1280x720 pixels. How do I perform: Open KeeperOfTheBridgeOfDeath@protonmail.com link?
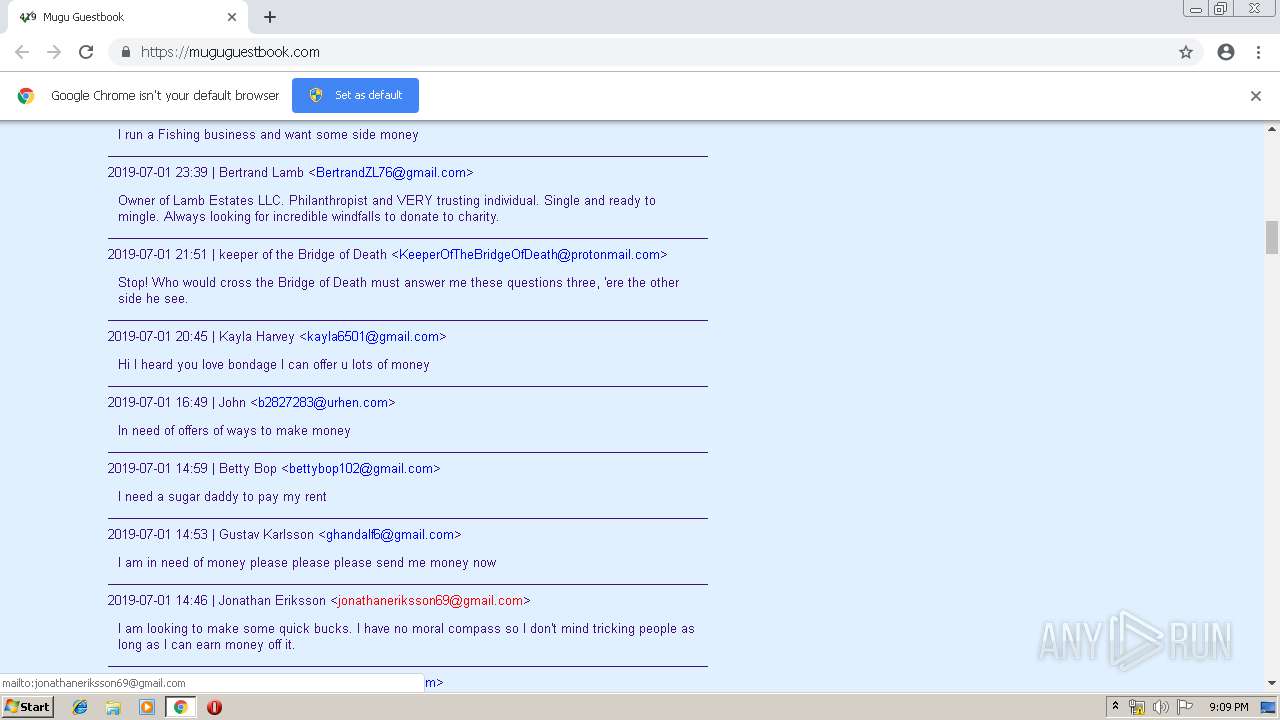pos(529,254)
